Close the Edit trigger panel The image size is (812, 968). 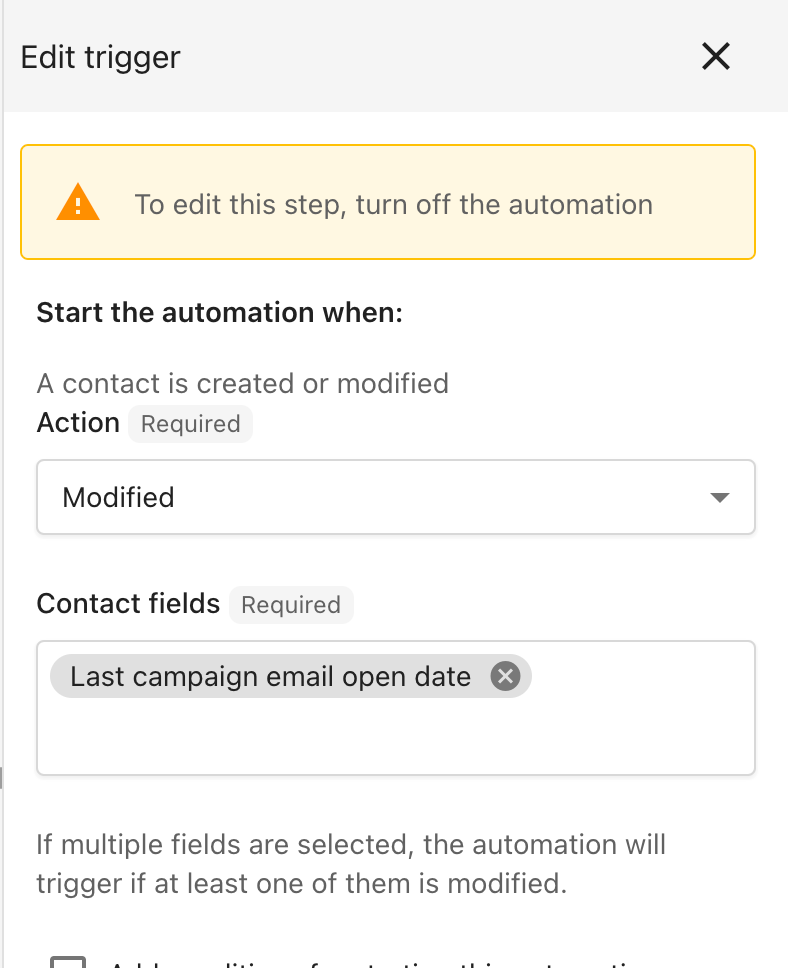pos(716,56)
